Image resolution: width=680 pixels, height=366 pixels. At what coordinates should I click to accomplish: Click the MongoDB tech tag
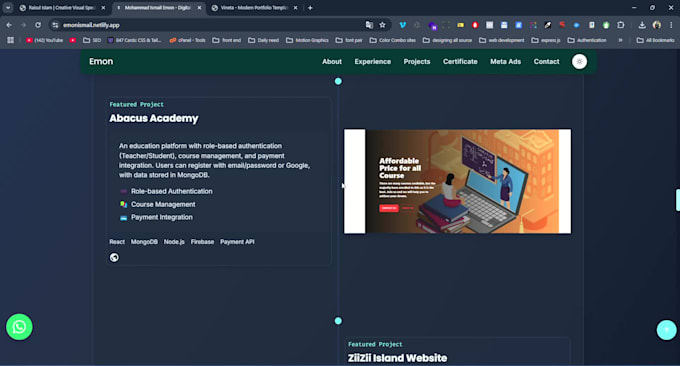tap(144, 242)
